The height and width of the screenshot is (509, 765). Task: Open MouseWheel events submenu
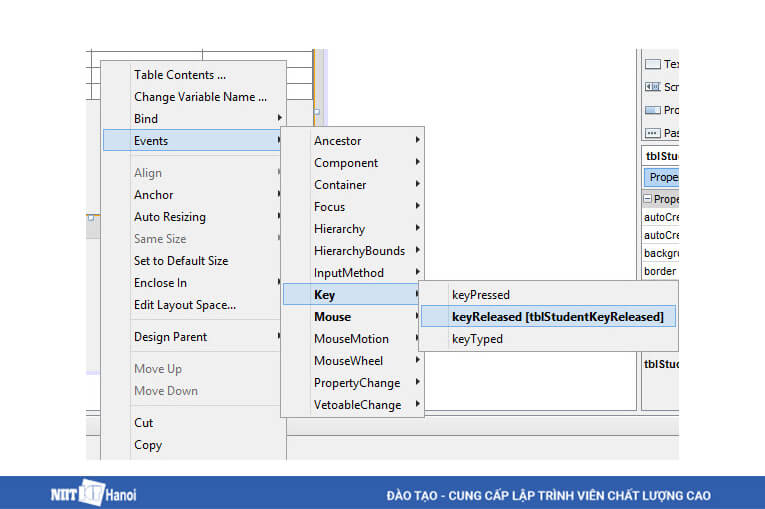pos(352,361)
